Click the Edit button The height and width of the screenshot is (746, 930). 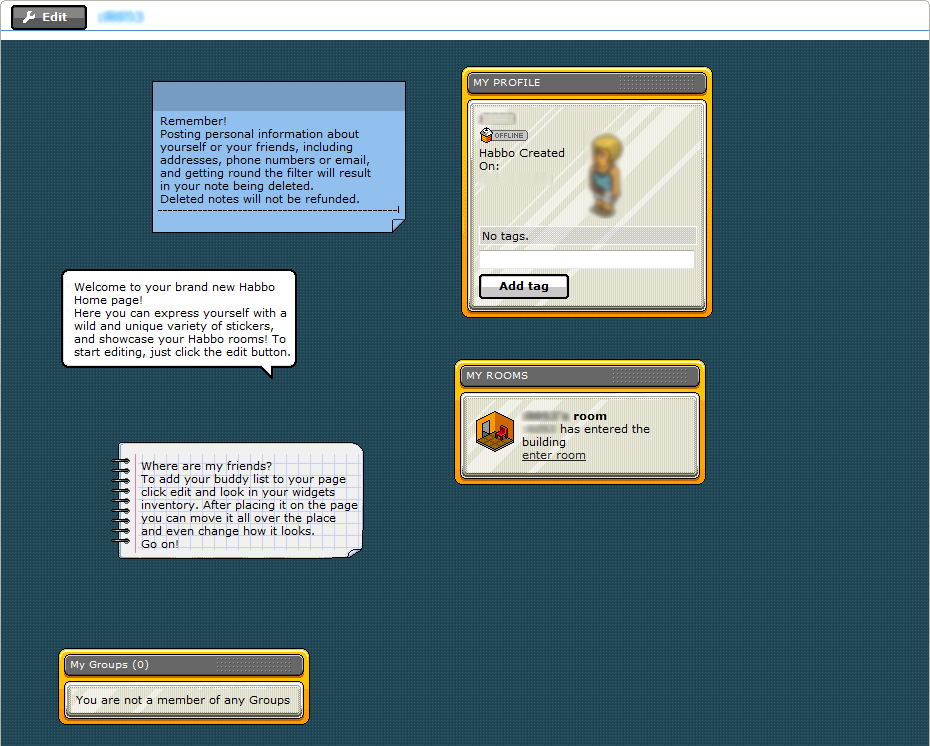click(49, 17)
